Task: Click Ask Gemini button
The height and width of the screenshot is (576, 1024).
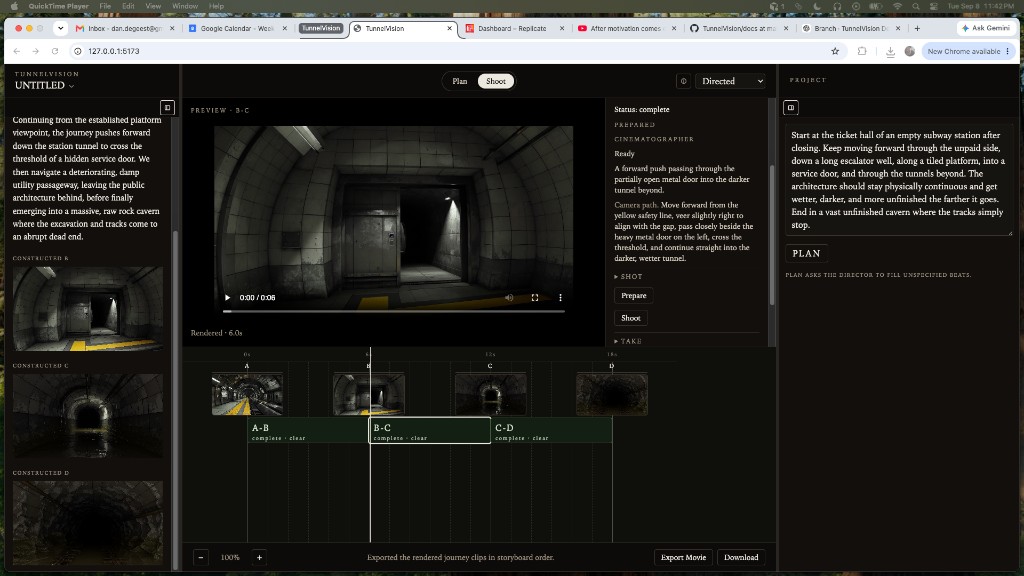Action: click(986, 28)
